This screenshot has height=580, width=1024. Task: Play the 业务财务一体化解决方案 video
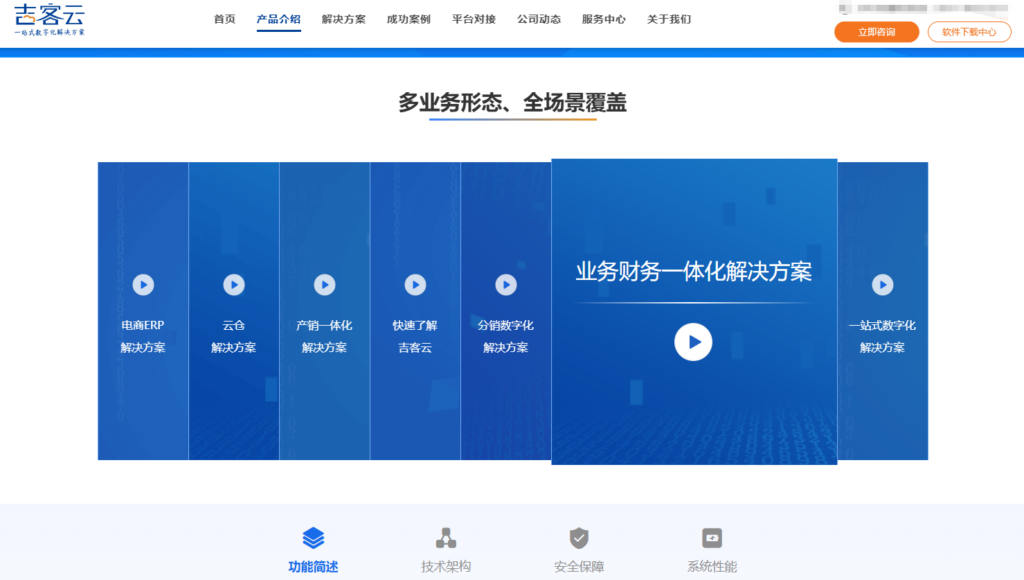point(693,342)
